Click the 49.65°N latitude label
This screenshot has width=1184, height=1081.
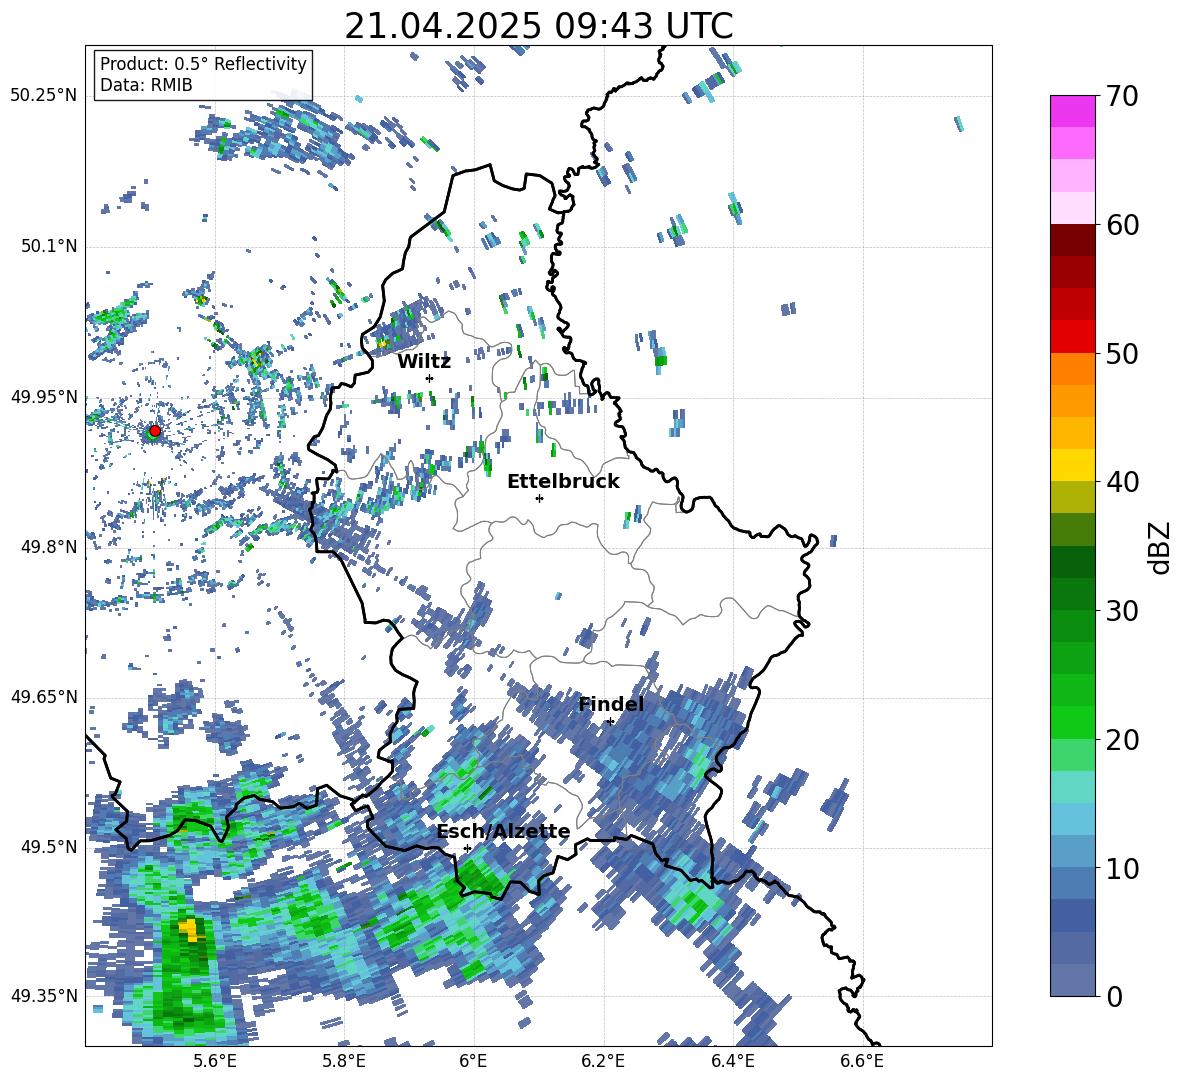[44, 696]
